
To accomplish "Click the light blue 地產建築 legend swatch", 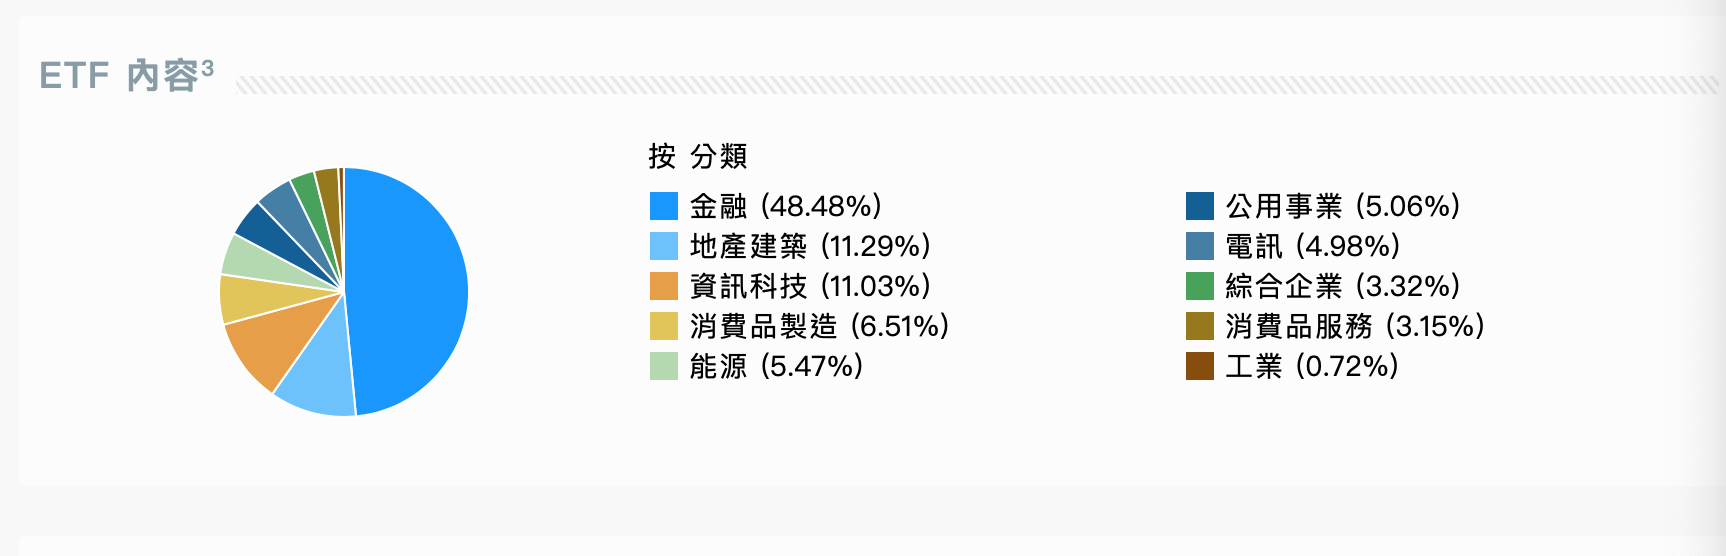I will 664,246.
